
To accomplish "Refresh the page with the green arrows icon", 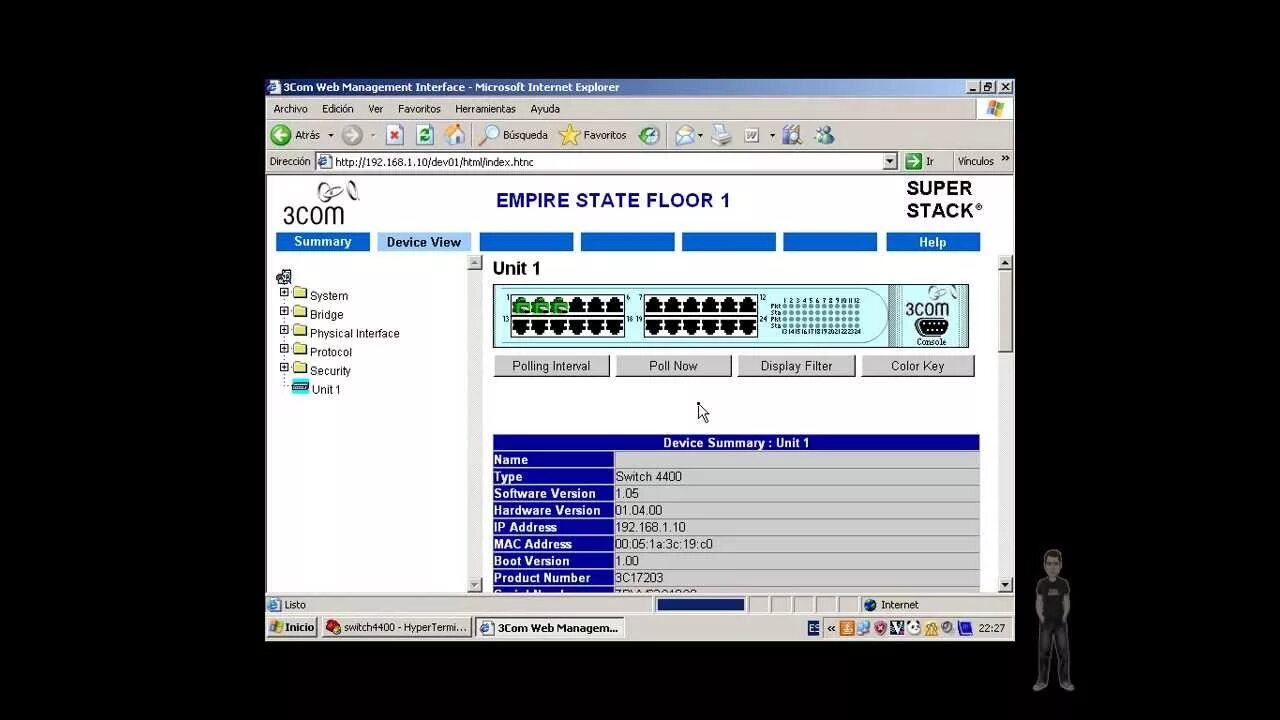I will (425, 135).
